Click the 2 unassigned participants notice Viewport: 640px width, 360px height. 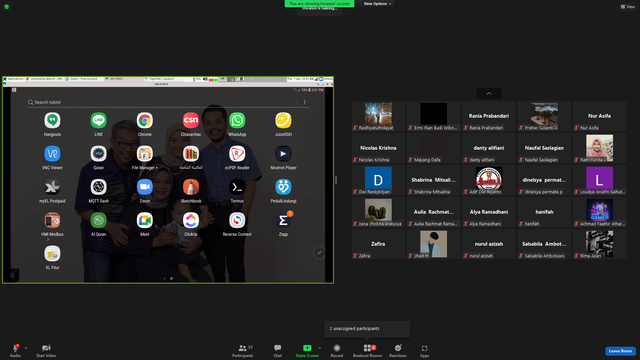pos(367,329)
